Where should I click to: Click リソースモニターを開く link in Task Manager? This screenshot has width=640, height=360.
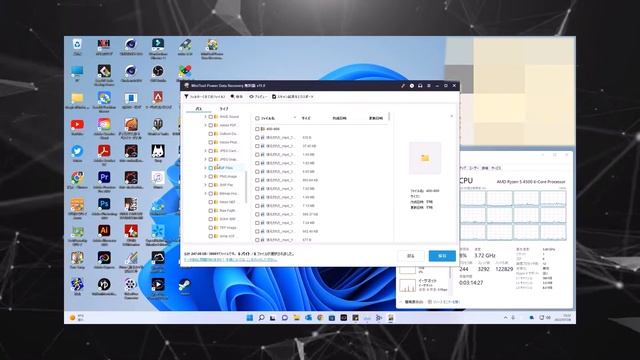pos(443,302)
